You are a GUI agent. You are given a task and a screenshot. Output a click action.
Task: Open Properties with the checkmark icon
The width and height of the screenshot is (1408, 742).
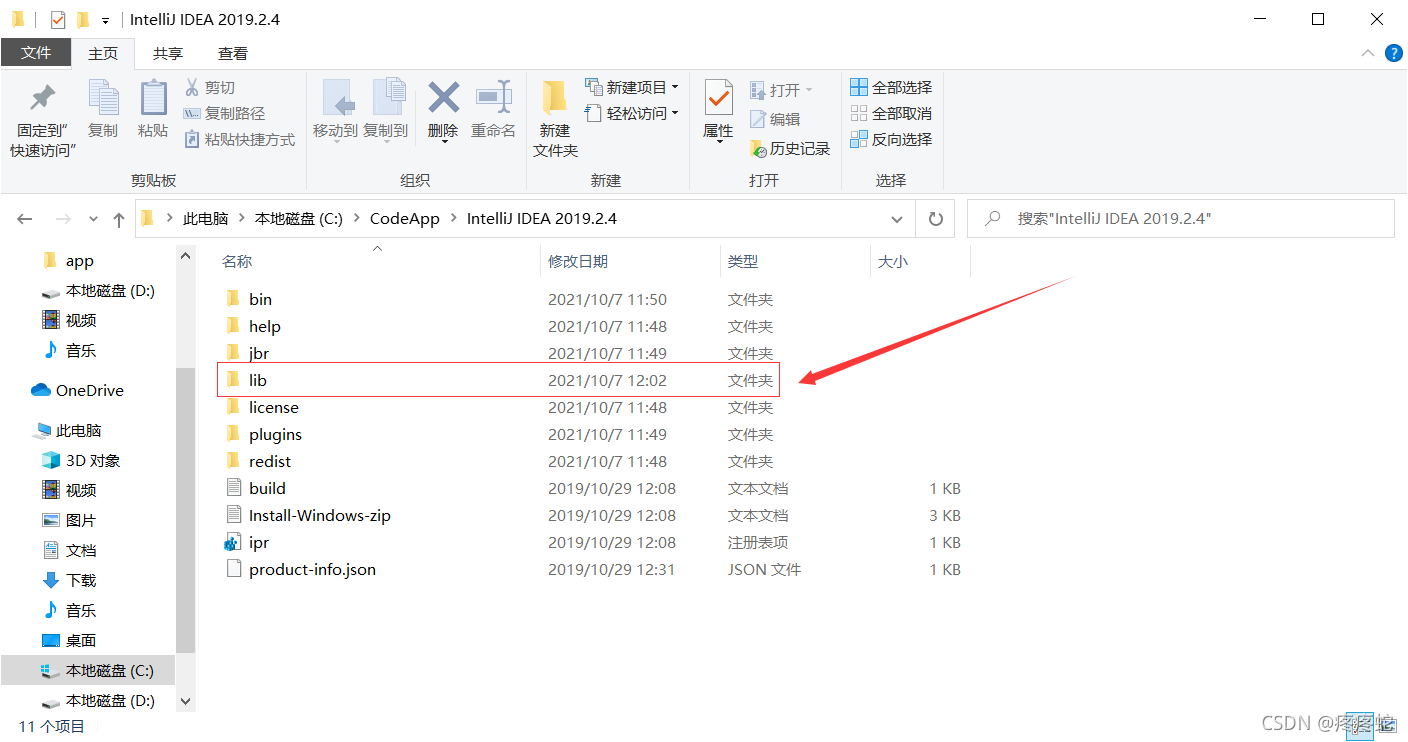click(718, 98)
